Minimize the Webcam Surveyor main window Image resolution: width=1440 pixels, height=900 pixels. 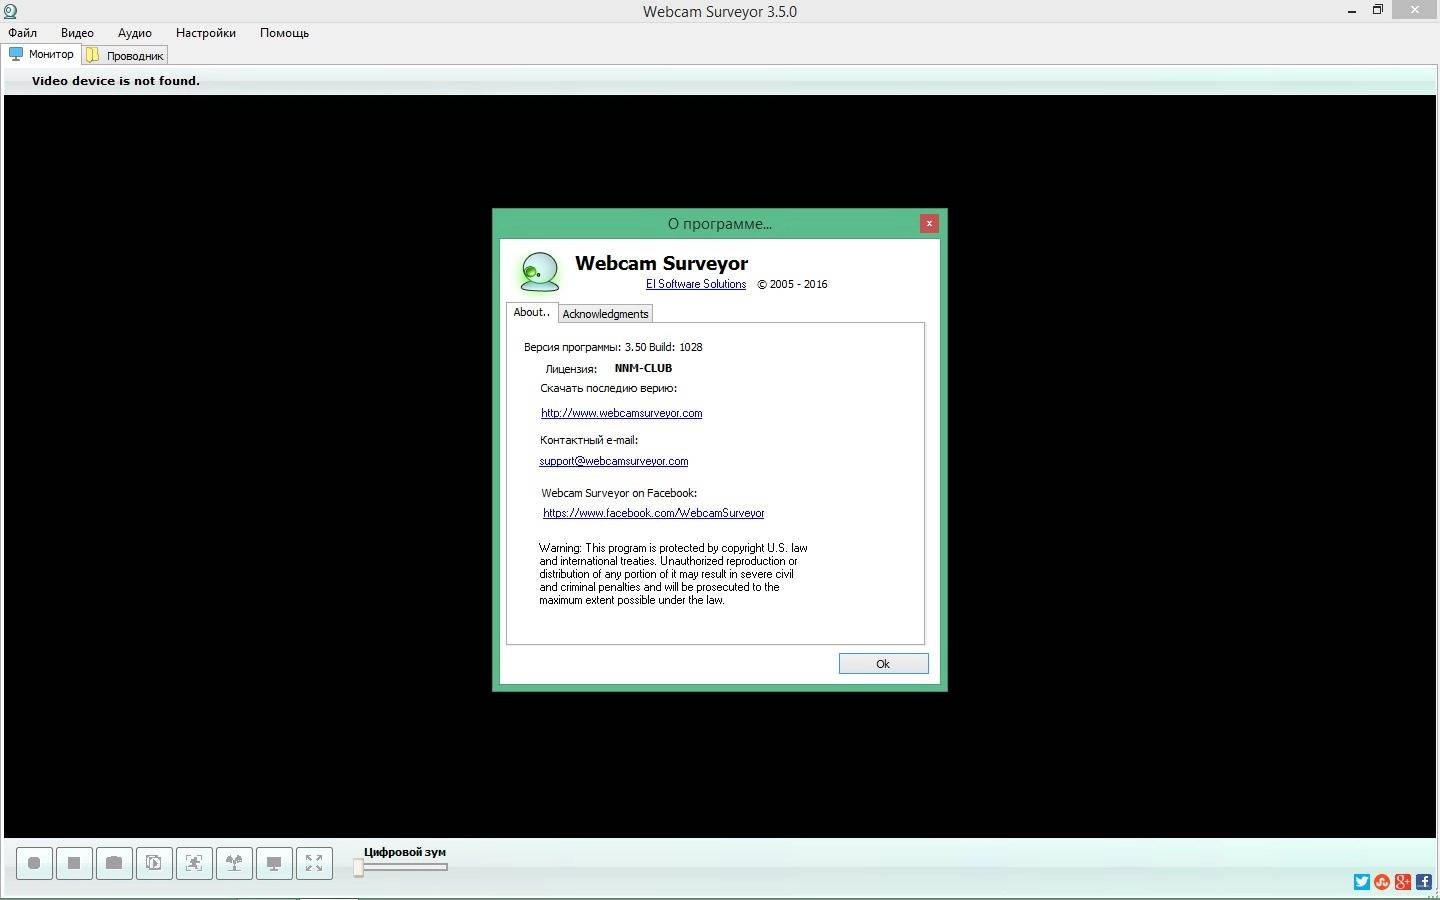pyautogui.click(x=1353, y=11)
